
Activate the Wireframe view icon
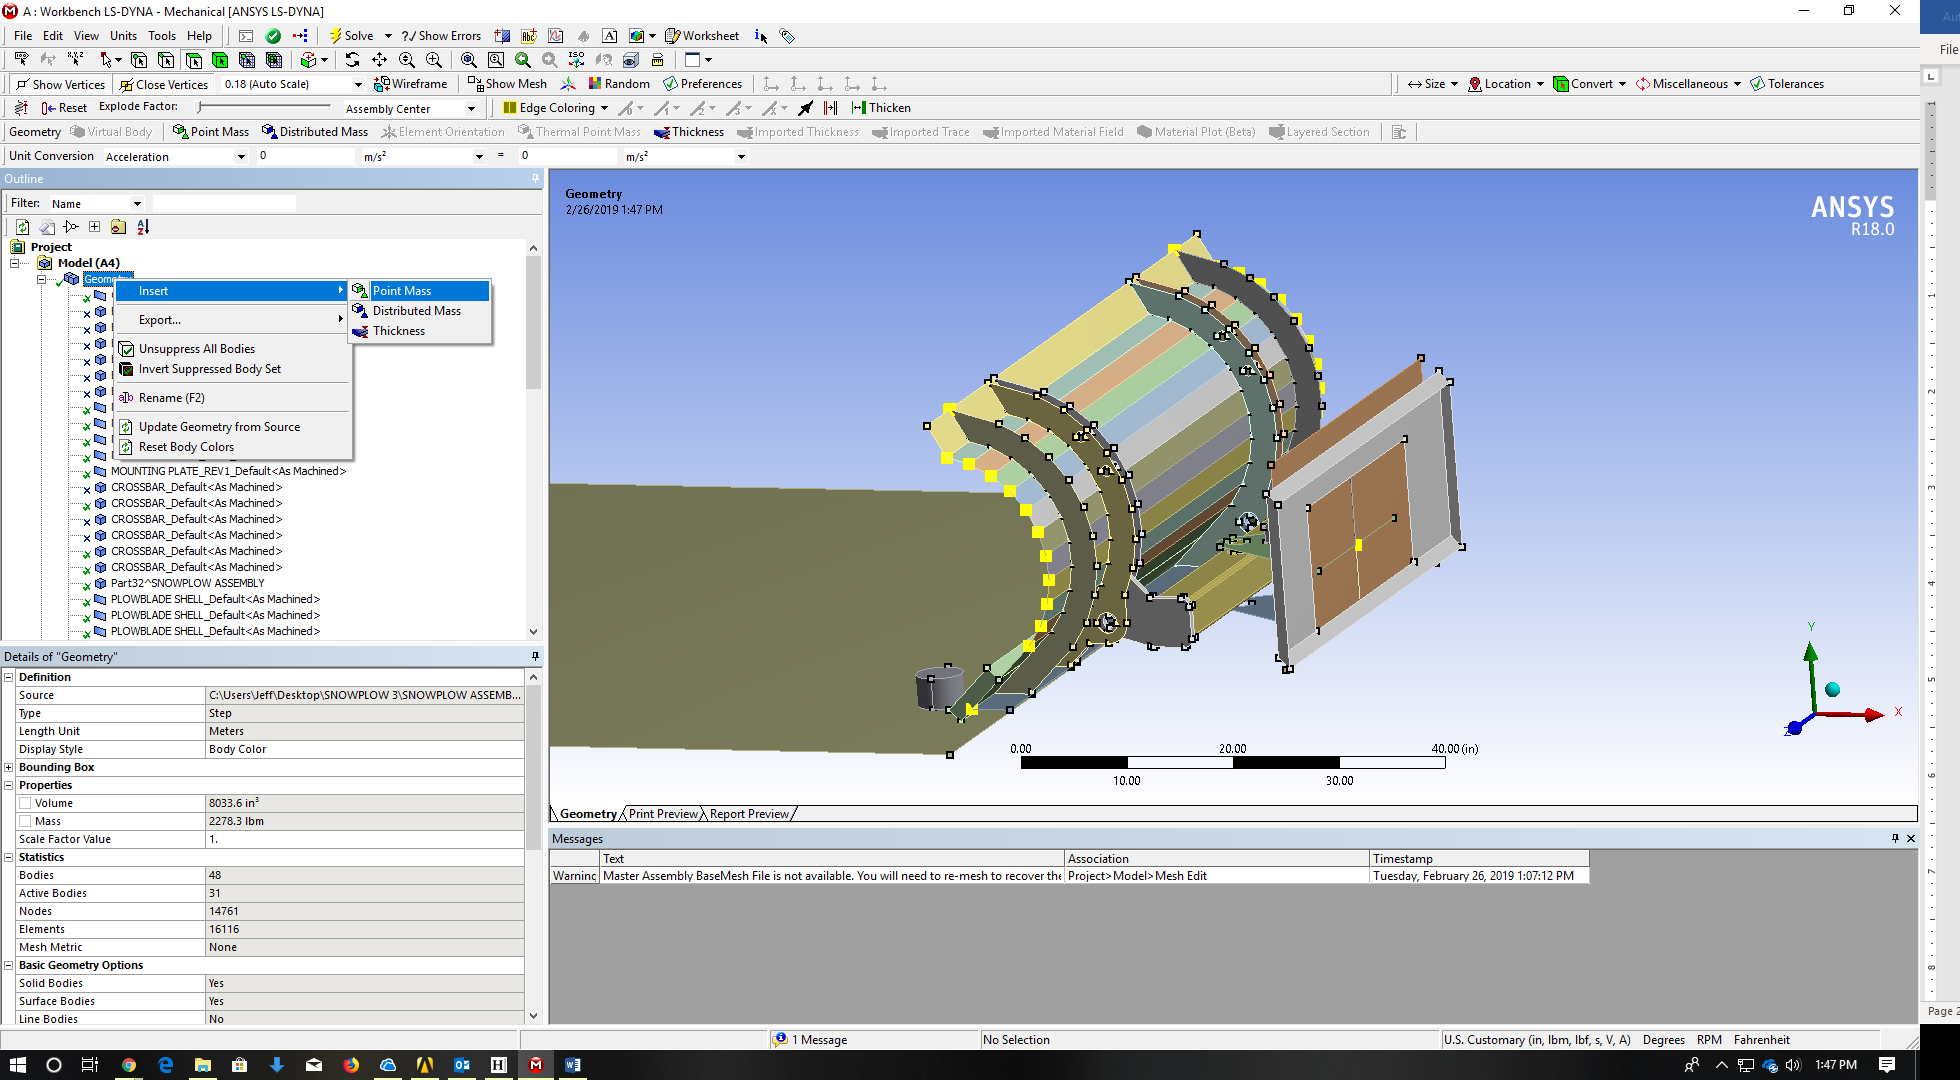[411, 84]
